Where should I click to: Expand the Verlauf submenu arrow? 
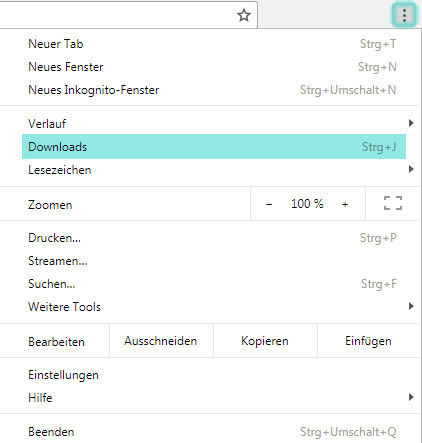coord(411,123)
